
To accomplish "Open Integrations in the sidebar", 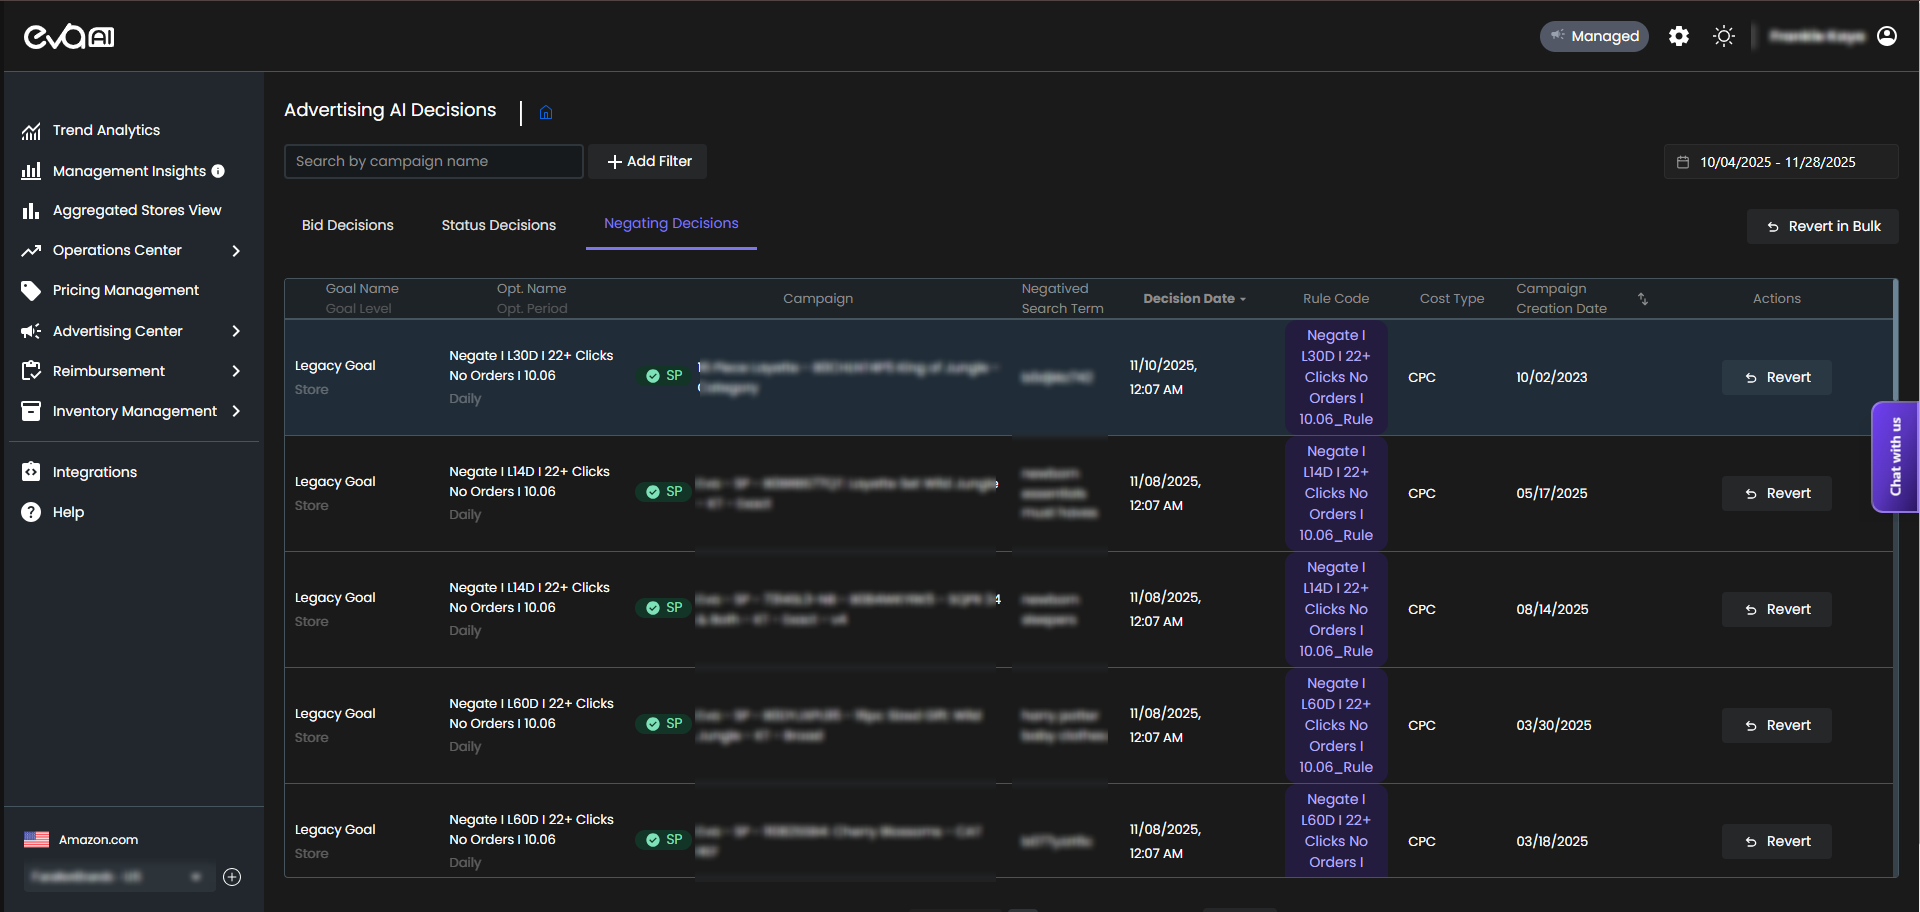I will pyautogui.click(x=94, y=472).
